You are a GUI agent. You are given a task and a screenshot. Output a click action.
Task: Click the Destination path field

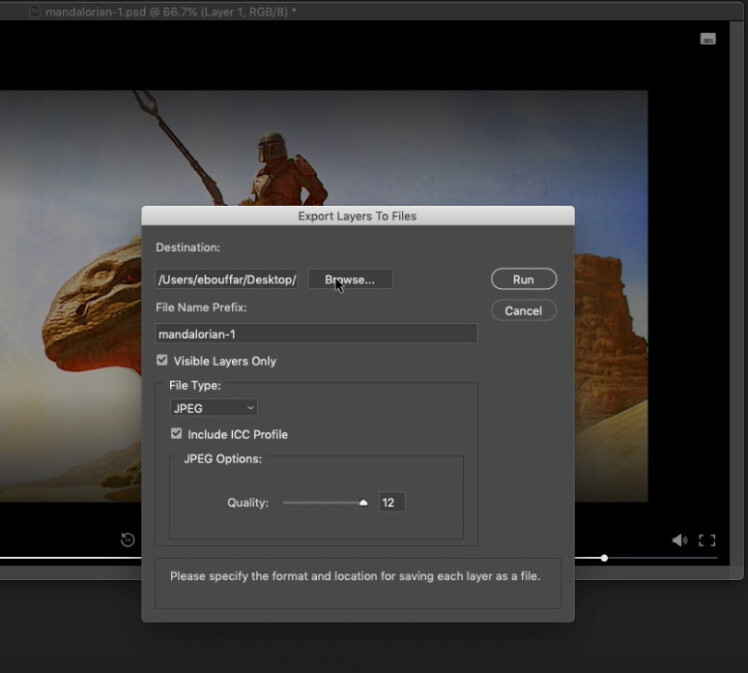click(228, 280)
